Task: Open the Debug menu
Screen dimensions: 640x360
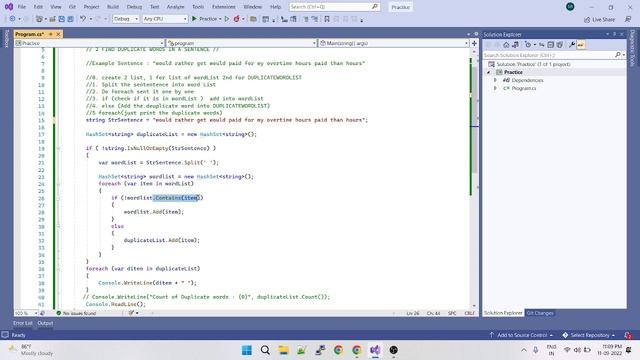Action: click(134, 7)
